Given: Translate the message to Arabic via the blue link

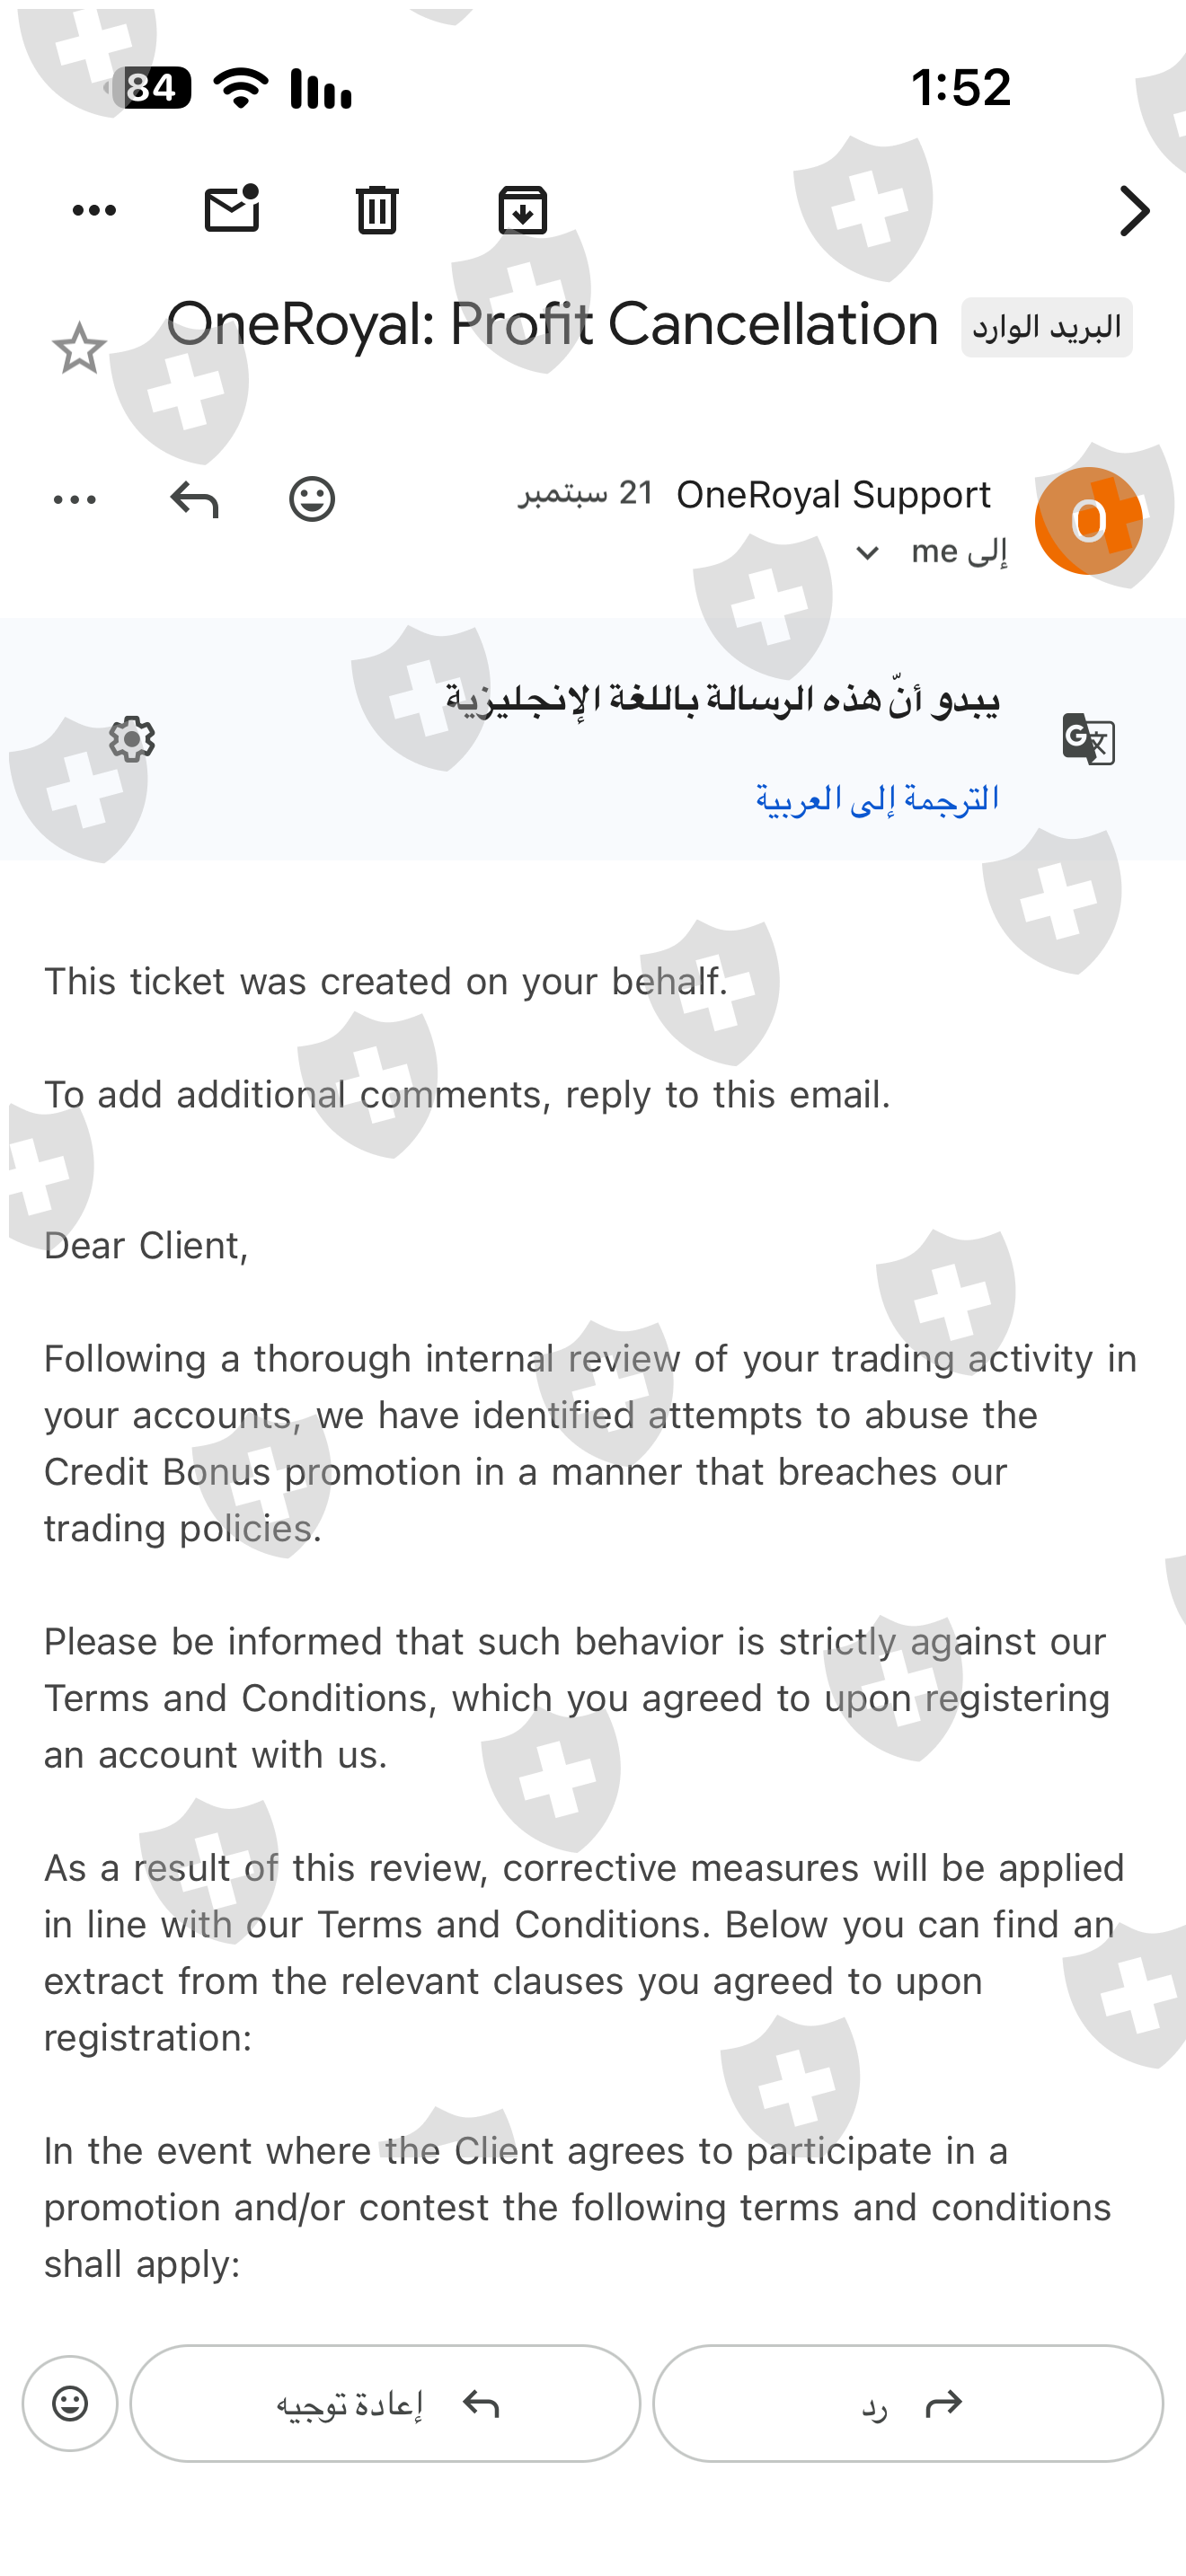Looking at the screenshot, I should tap(877, 798).
